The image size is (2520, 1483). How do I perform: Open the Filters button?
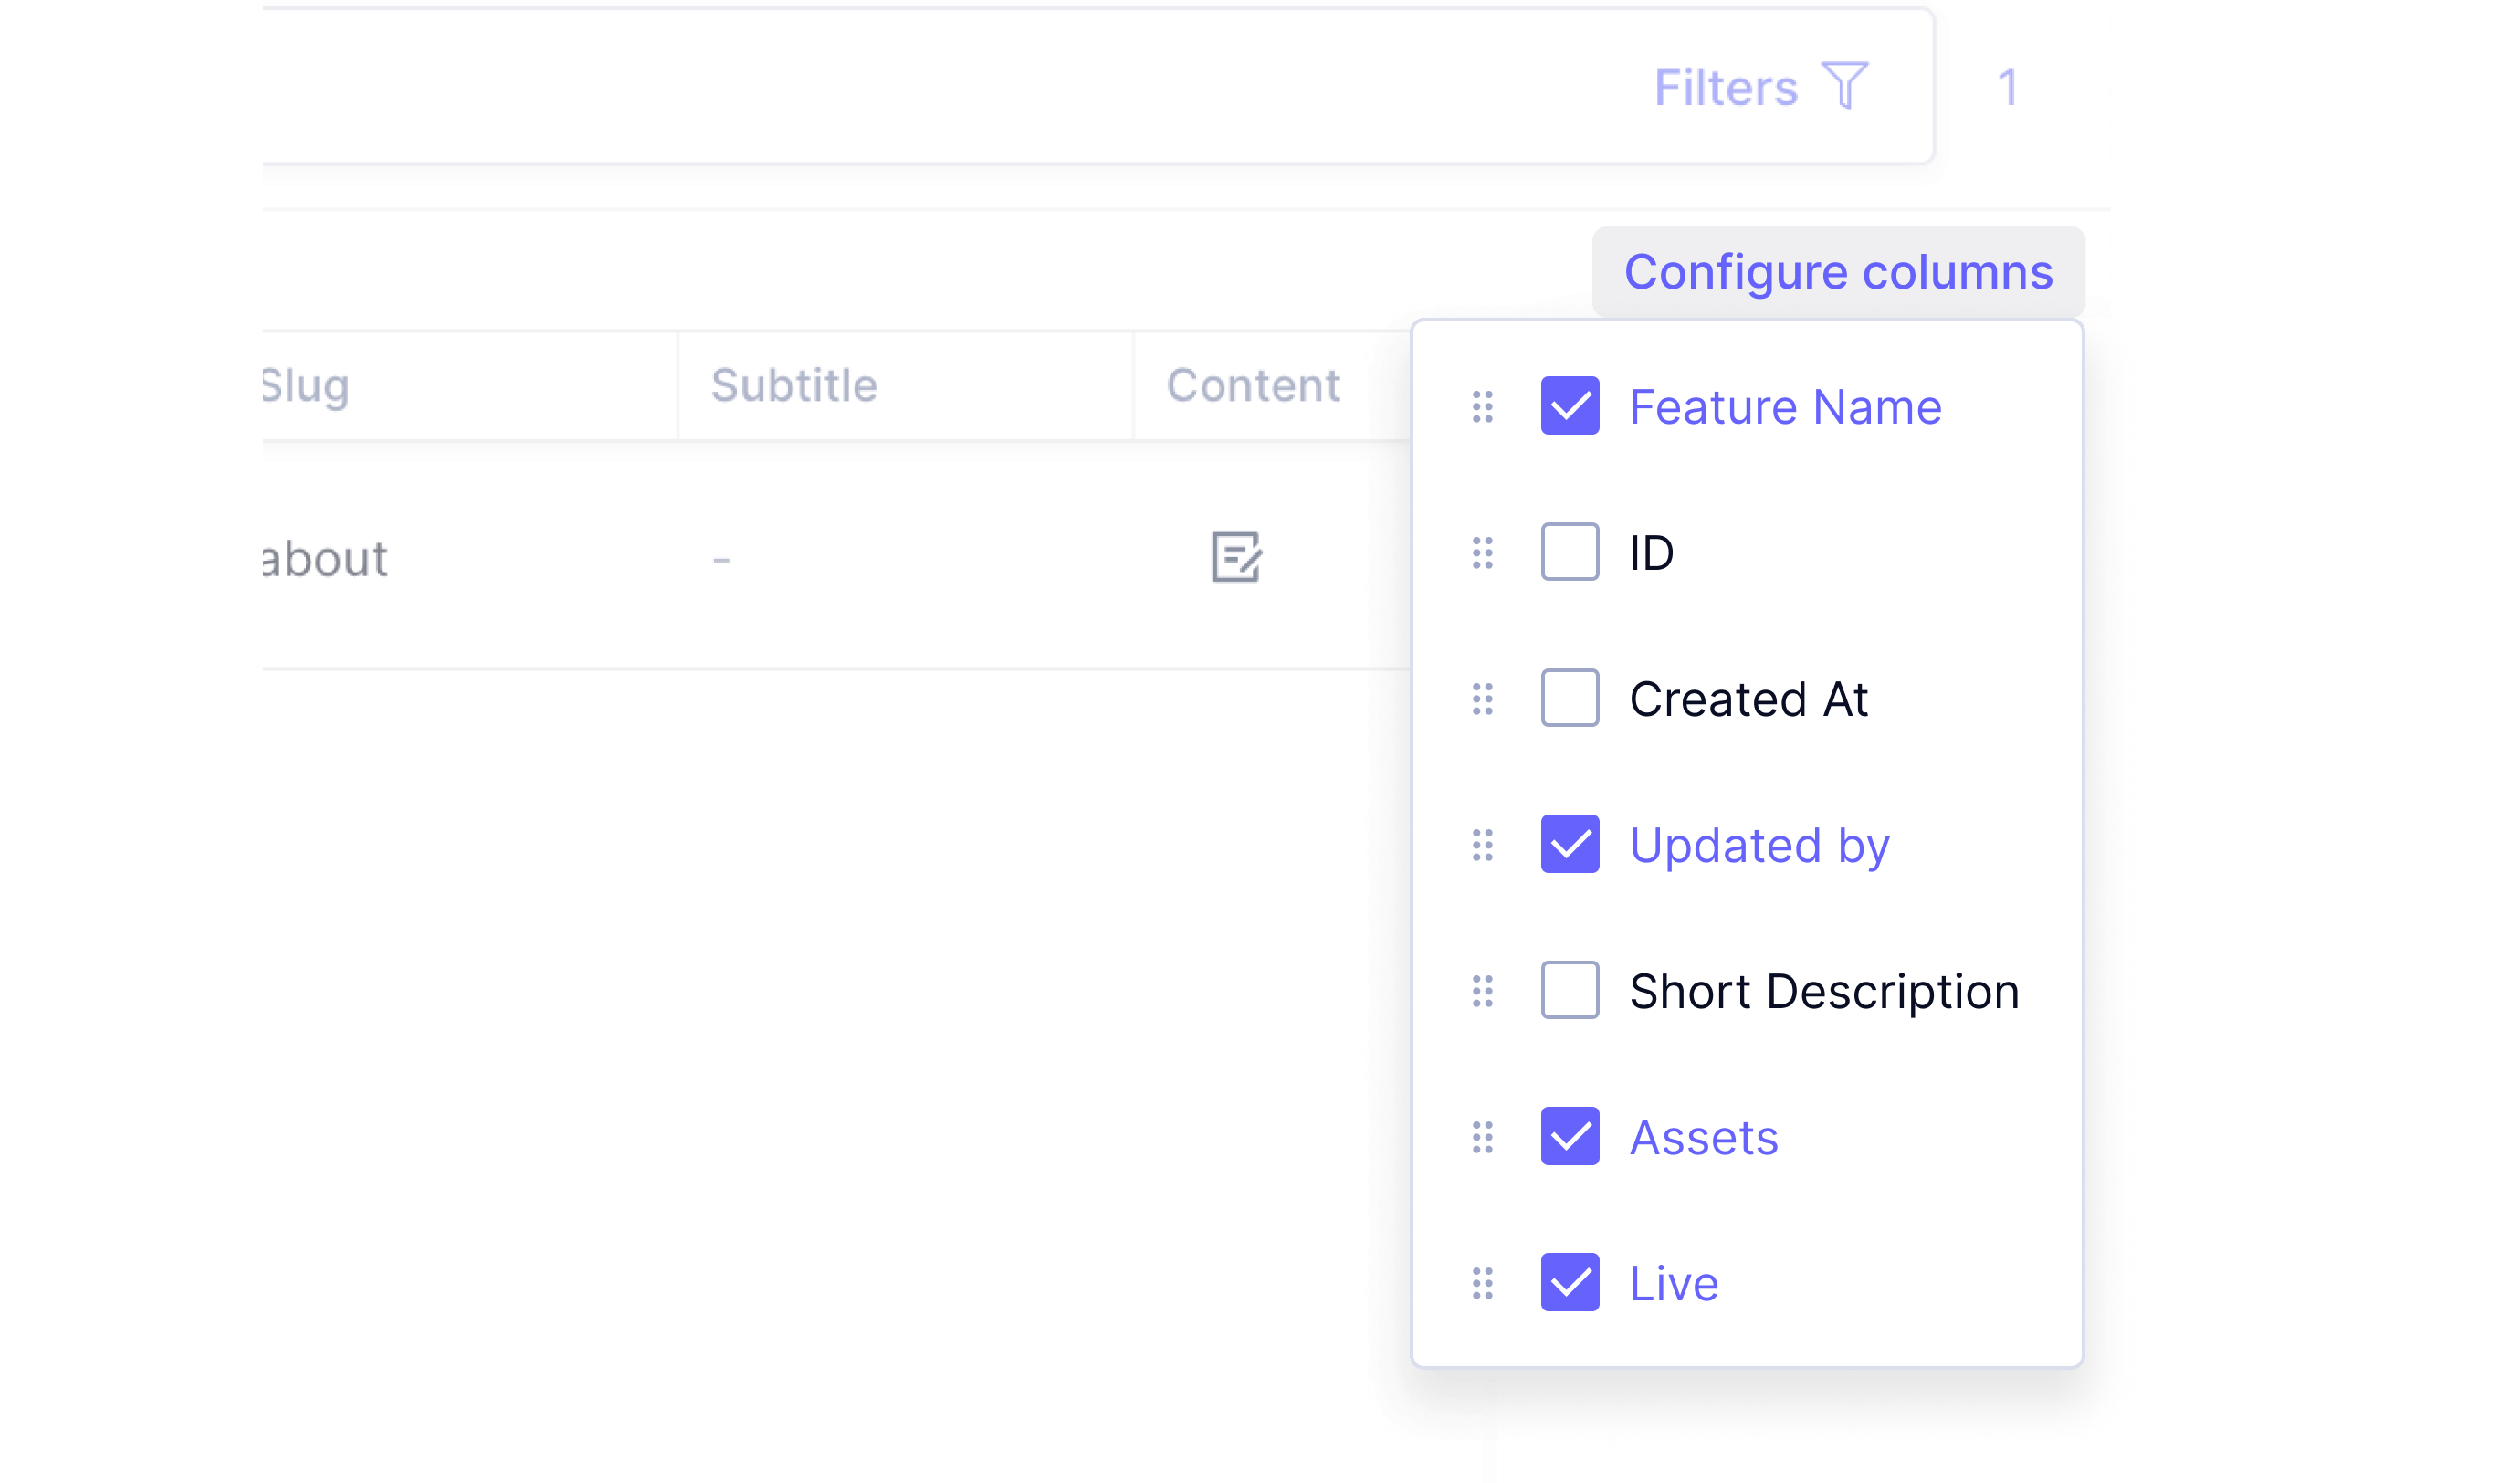pos(1726,88)
